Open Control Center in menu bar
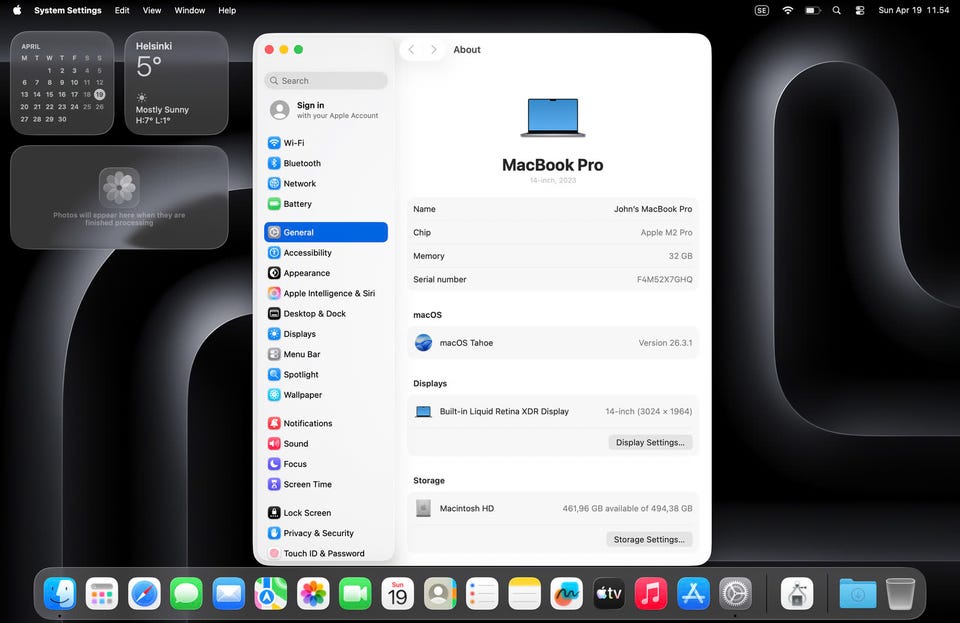The width and height of the screenshot is (960, 623). (x=860, y=10)
